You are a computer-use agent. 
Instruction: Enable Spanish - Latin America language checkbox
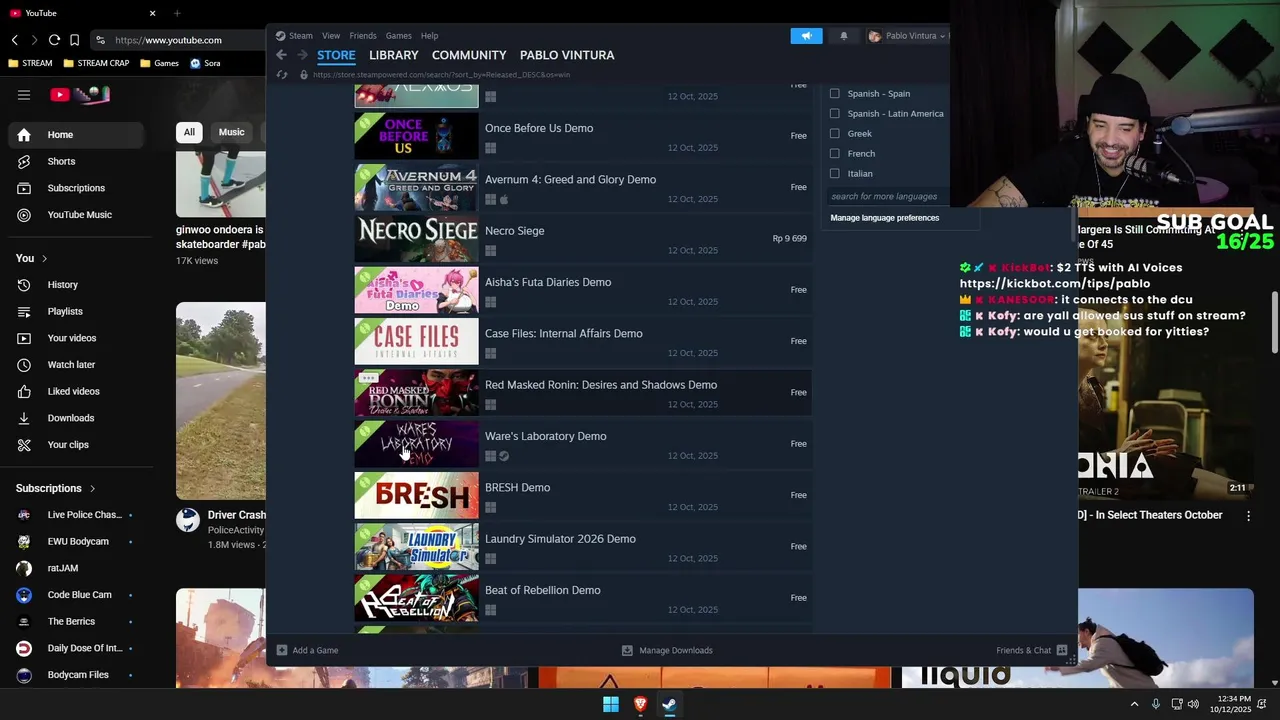pyautogui.click(x=834, y=114)
